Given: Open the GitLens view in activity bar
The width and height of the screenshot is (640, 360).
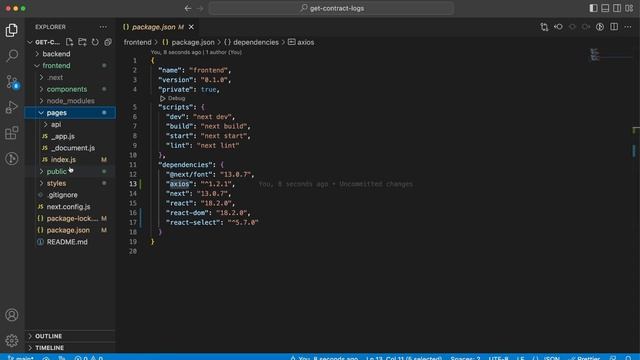Looking at the screenshot, I should coord(12,158).
